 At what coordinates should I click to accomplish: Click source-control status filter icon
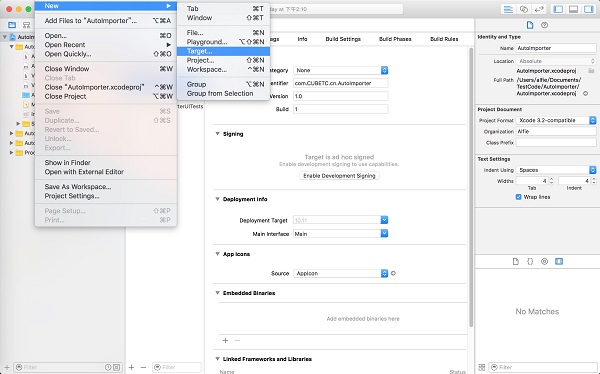[x=116, y=367]
